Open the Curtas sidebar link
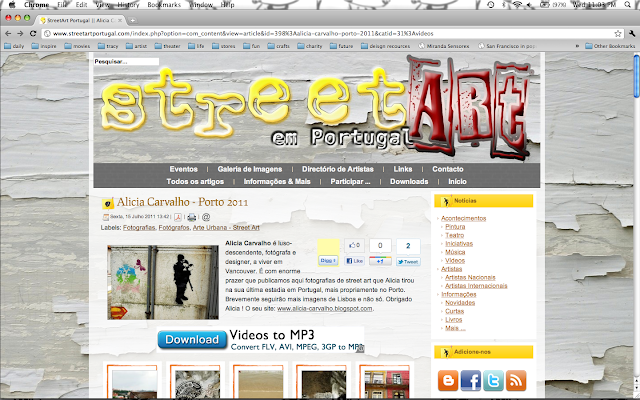 click(x=454, y=311)
